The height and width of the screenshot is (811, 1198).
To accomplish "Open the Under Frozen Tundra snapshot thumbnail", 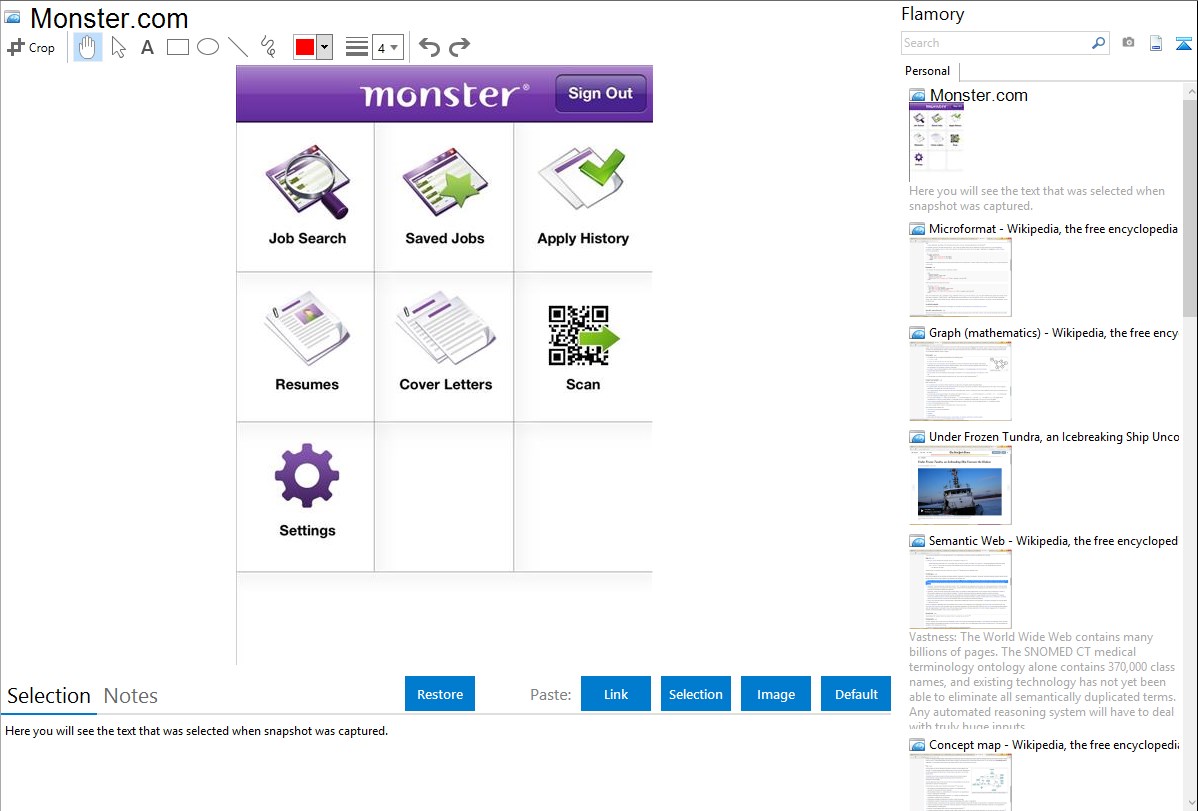I will [960, 485].
